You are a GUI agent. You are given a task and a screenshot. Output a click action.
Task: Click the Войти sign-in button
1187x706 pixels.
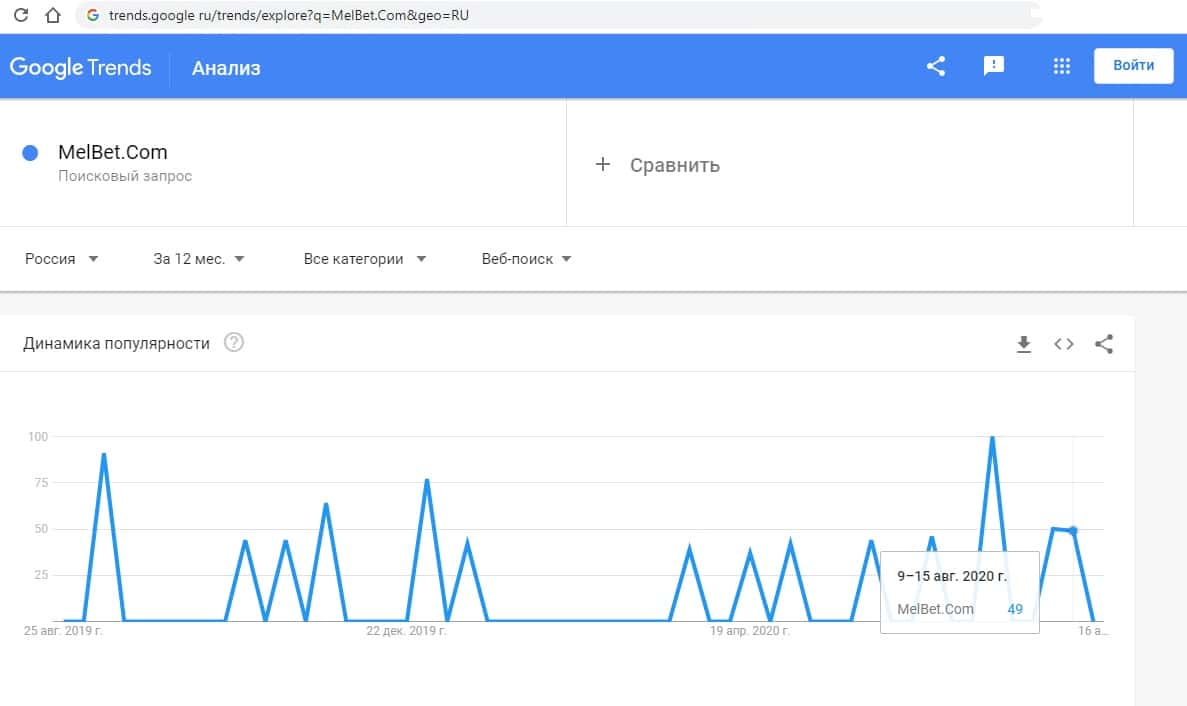(1133, 66)
